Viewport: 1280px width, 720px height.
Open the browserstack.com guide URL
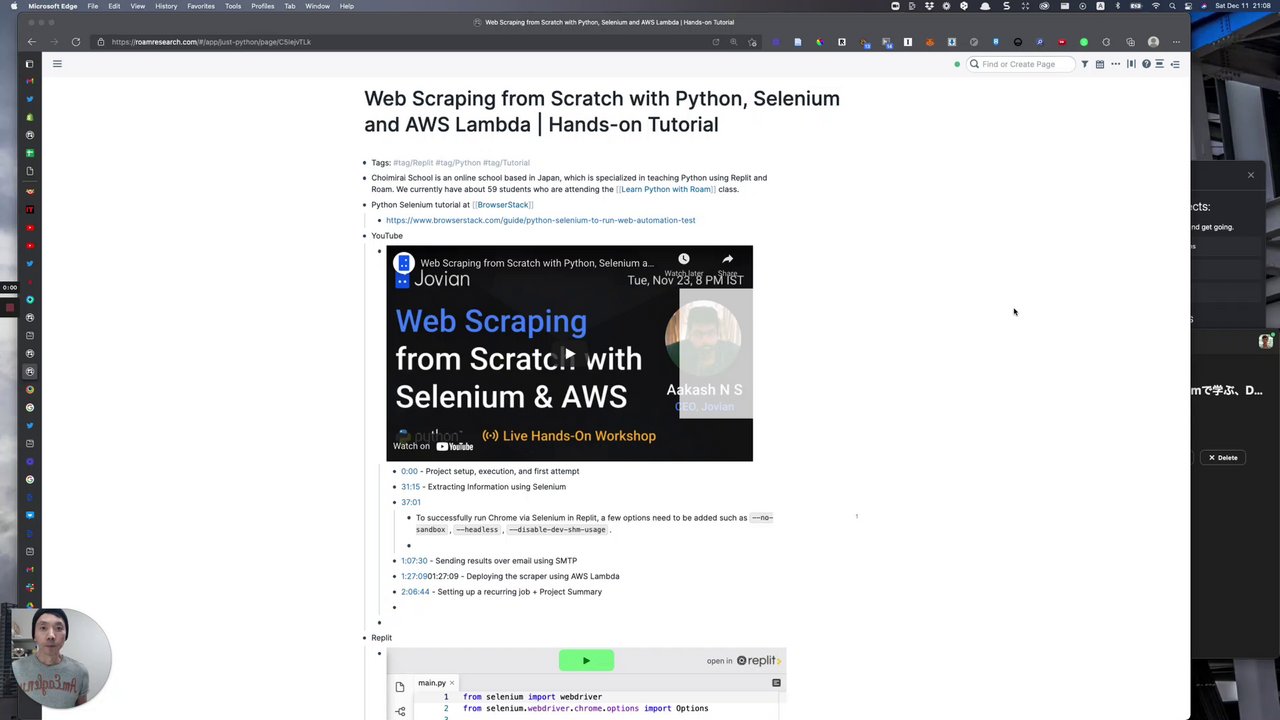tap(540, 220)
